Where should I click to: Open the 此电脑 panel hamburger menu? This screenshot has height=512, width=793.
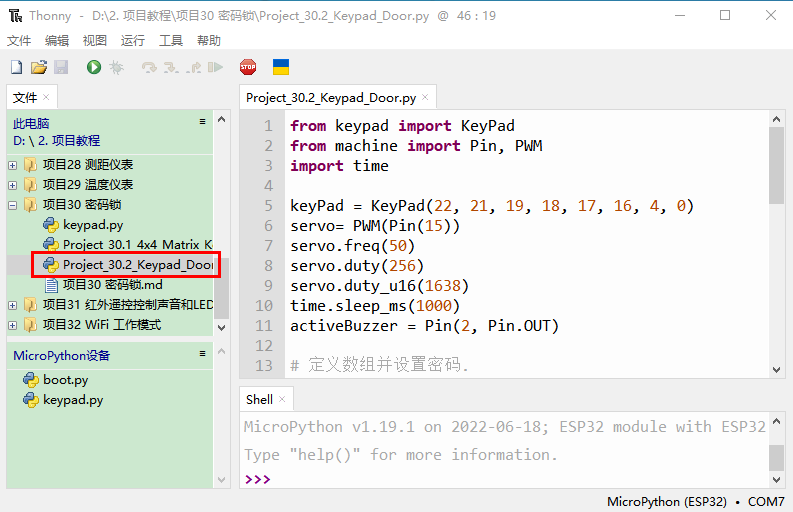202,122
